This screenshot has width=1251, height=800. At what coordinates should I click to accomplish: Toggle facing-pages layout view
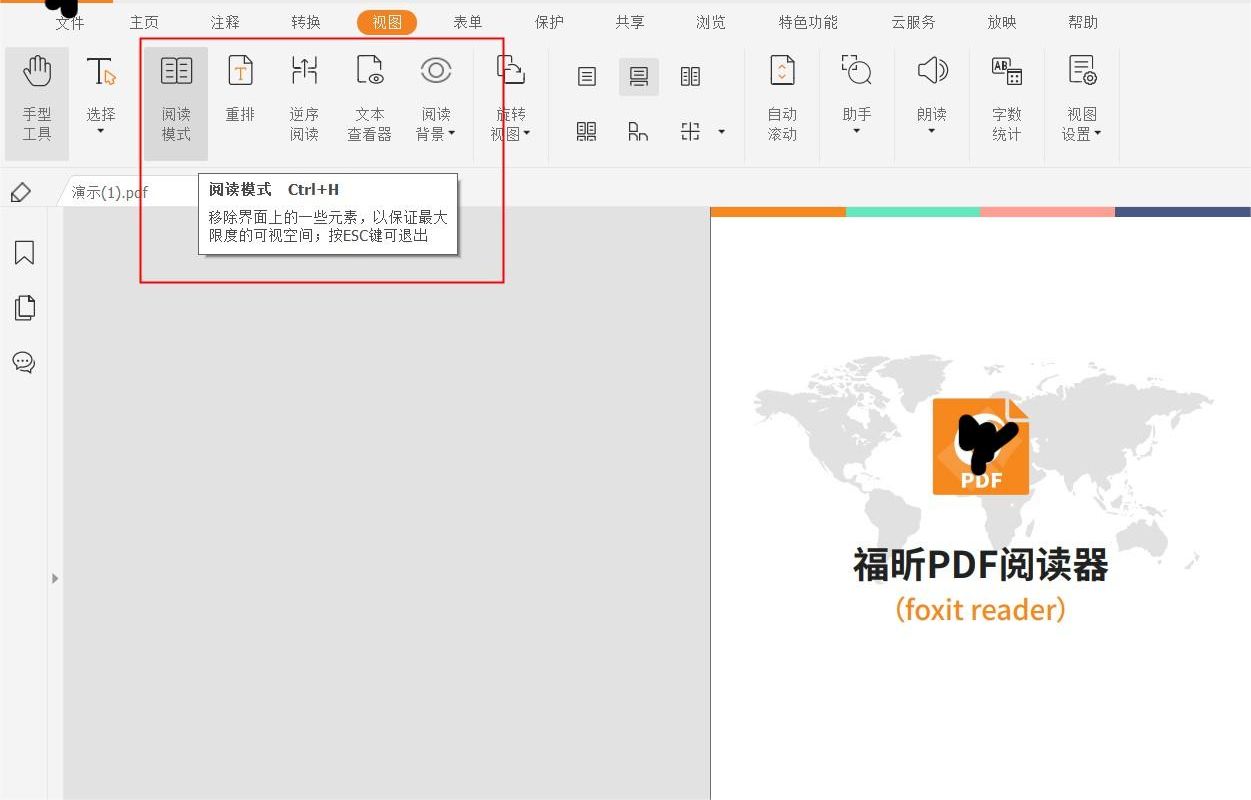pos(689,76)
